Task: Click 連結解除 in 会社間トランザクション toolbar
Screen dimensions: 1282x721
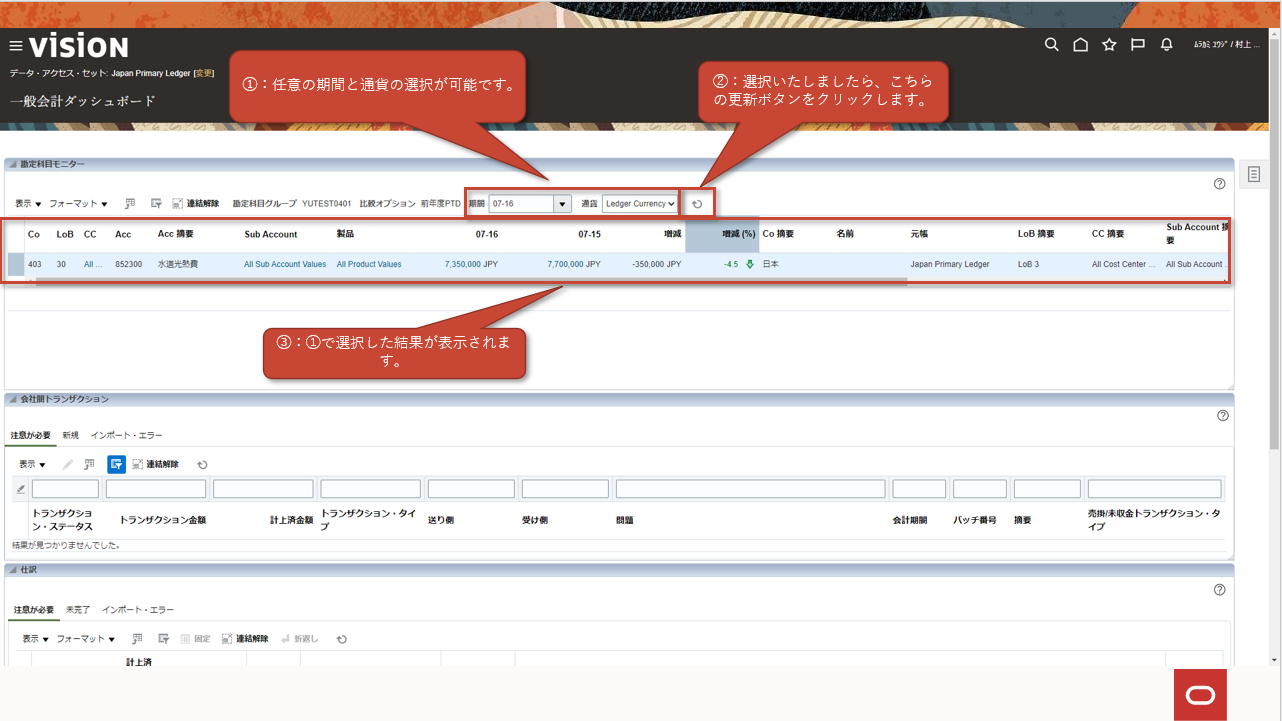Action: [155, 465]
